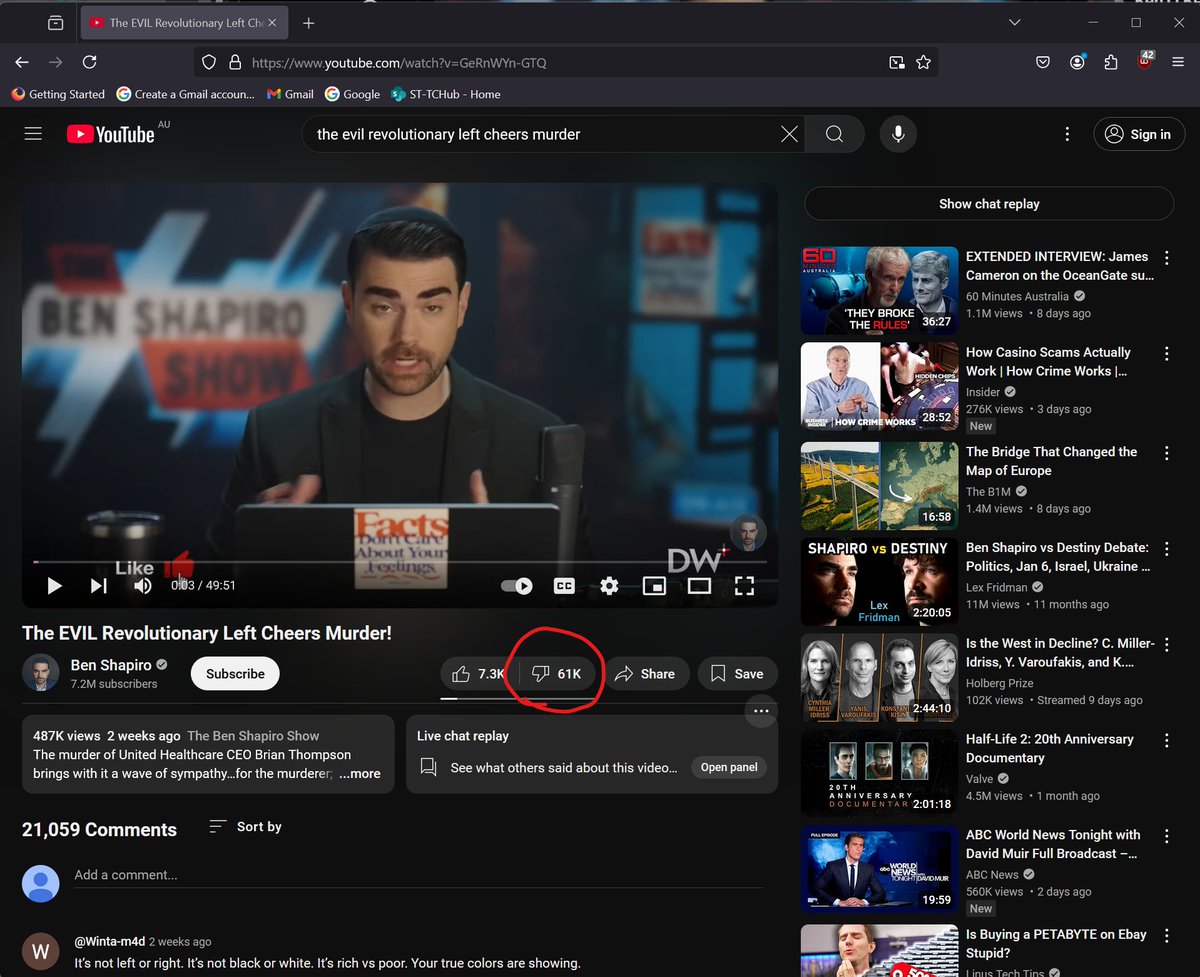Open more actions below Save
The image size is (1200, 977).
pos(761,712)
